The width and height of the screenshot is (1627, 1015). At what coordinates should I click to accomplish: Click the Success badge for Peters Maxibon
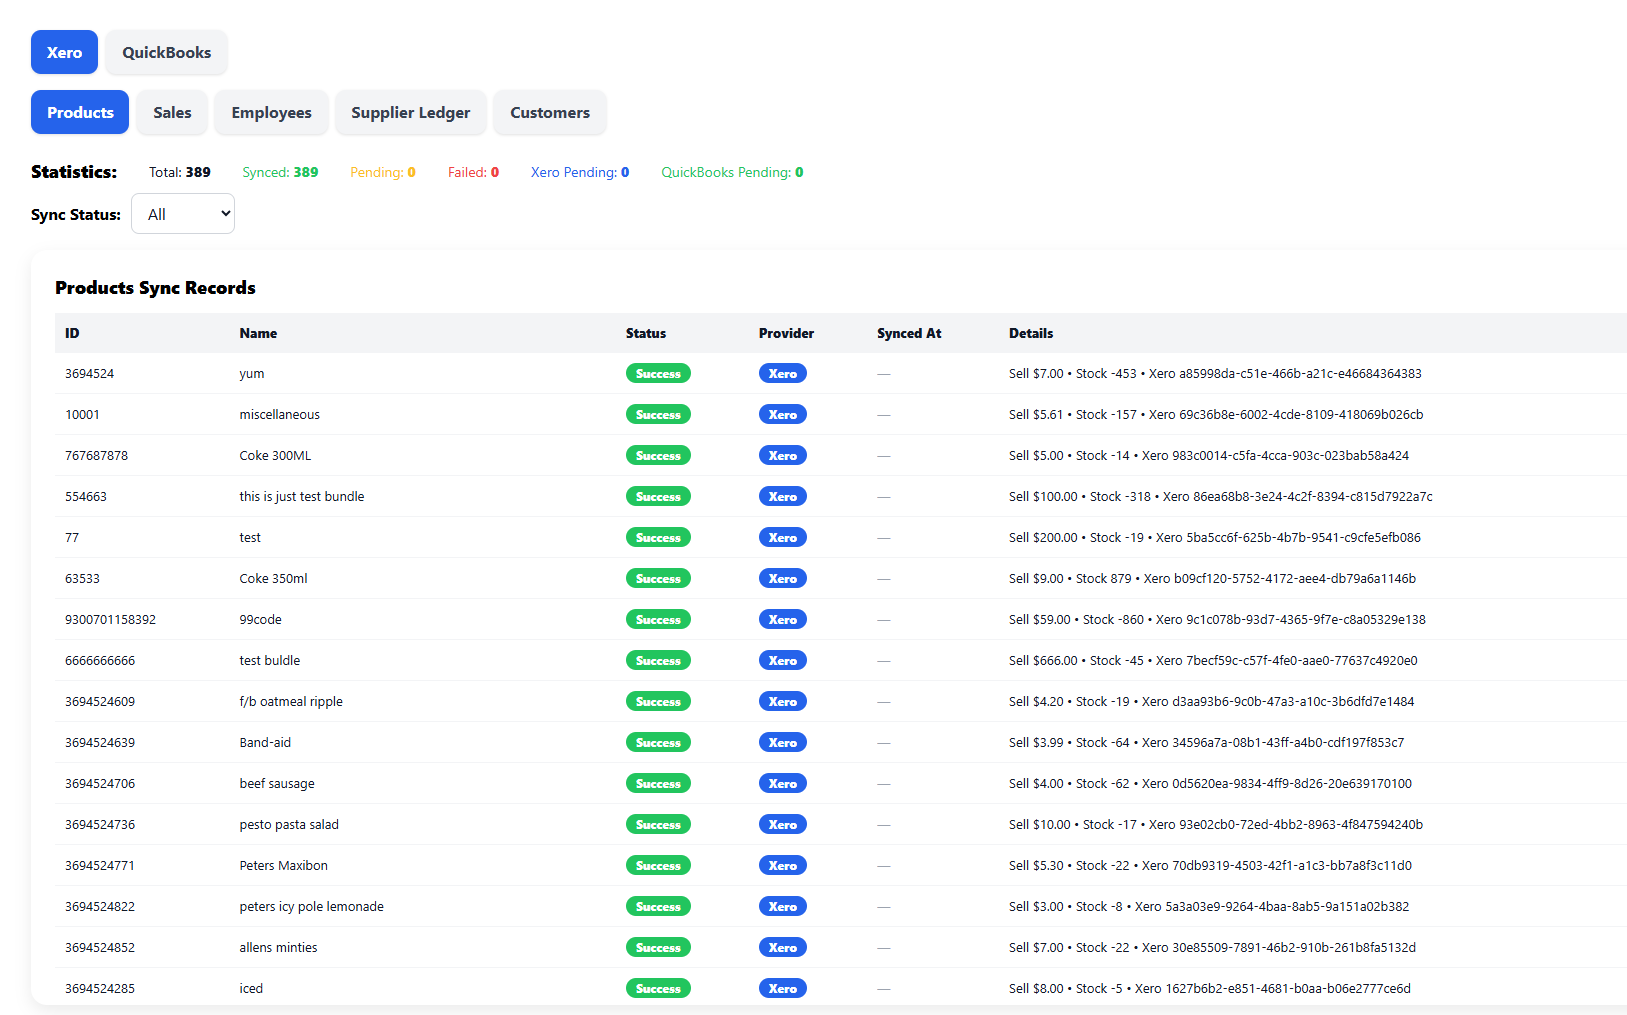coord(658,865)
